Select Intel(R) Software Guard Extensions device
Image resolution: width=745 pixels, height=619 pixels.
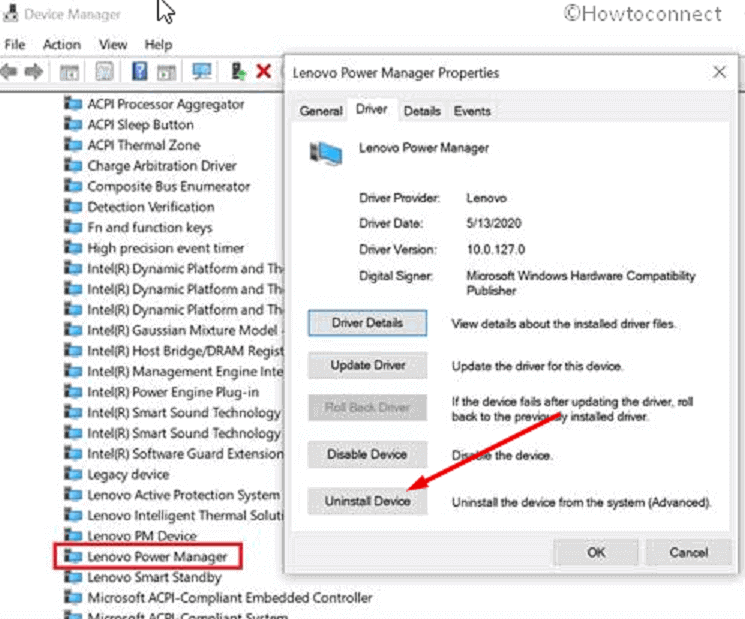click(185, 454)
